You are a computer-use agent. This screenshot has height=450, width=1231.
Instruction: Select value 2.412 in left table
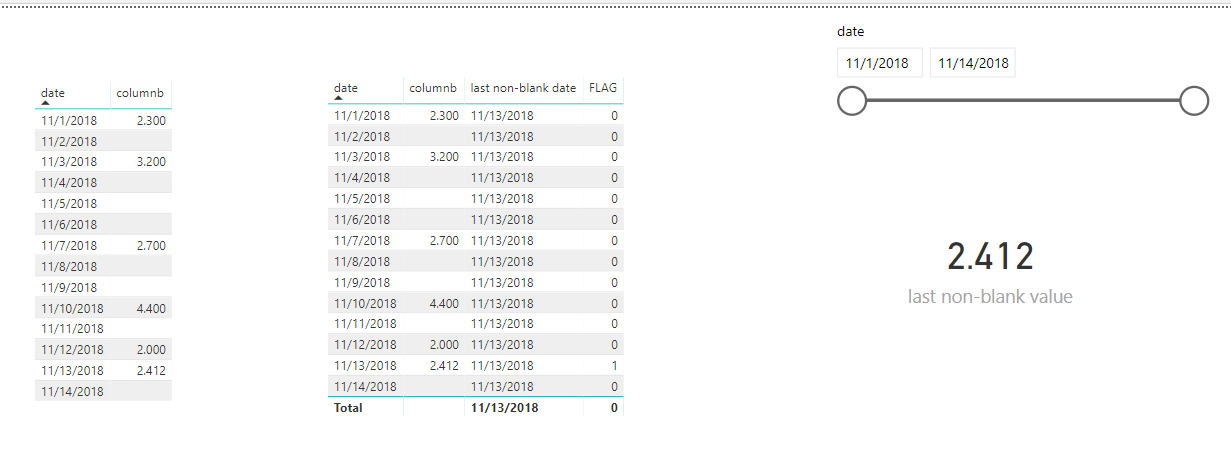point(150,370)
